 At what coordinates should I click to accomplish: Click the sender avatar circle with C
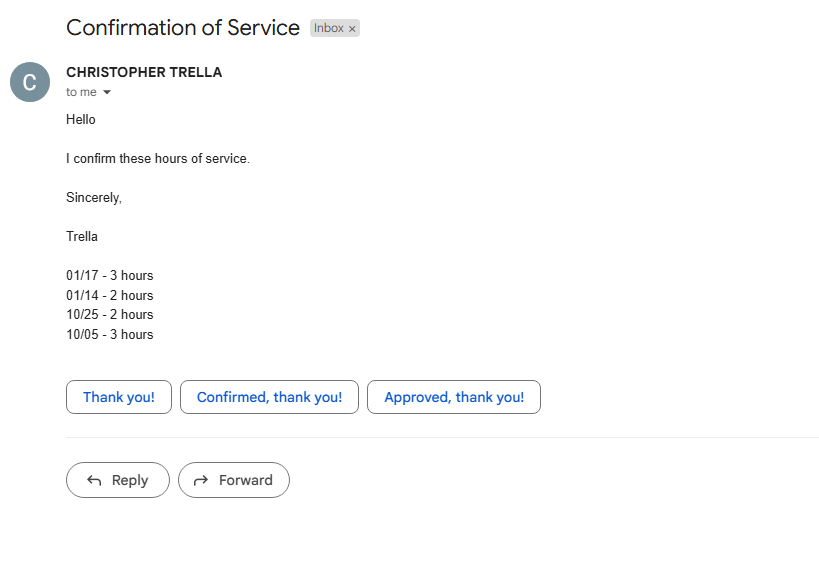point(30,82)
